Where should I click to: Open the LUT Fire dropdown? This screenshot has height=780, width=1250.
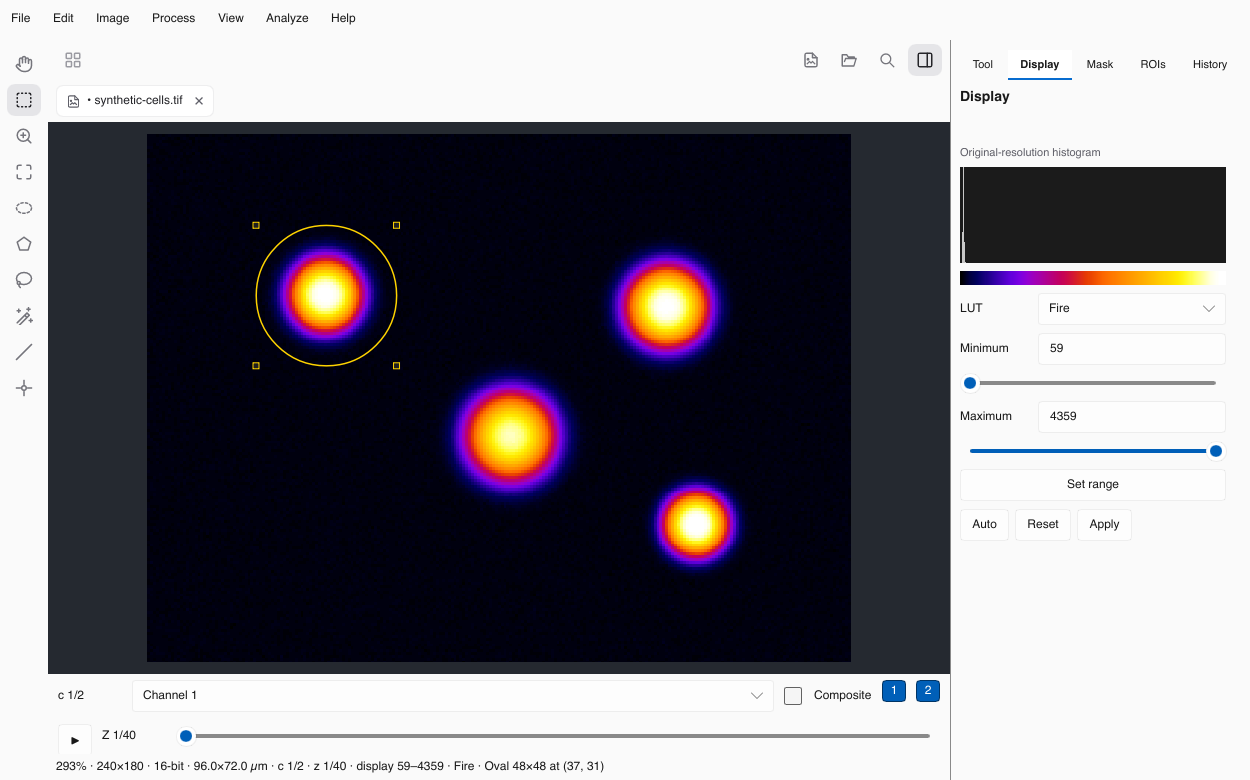click(1132, 308)
